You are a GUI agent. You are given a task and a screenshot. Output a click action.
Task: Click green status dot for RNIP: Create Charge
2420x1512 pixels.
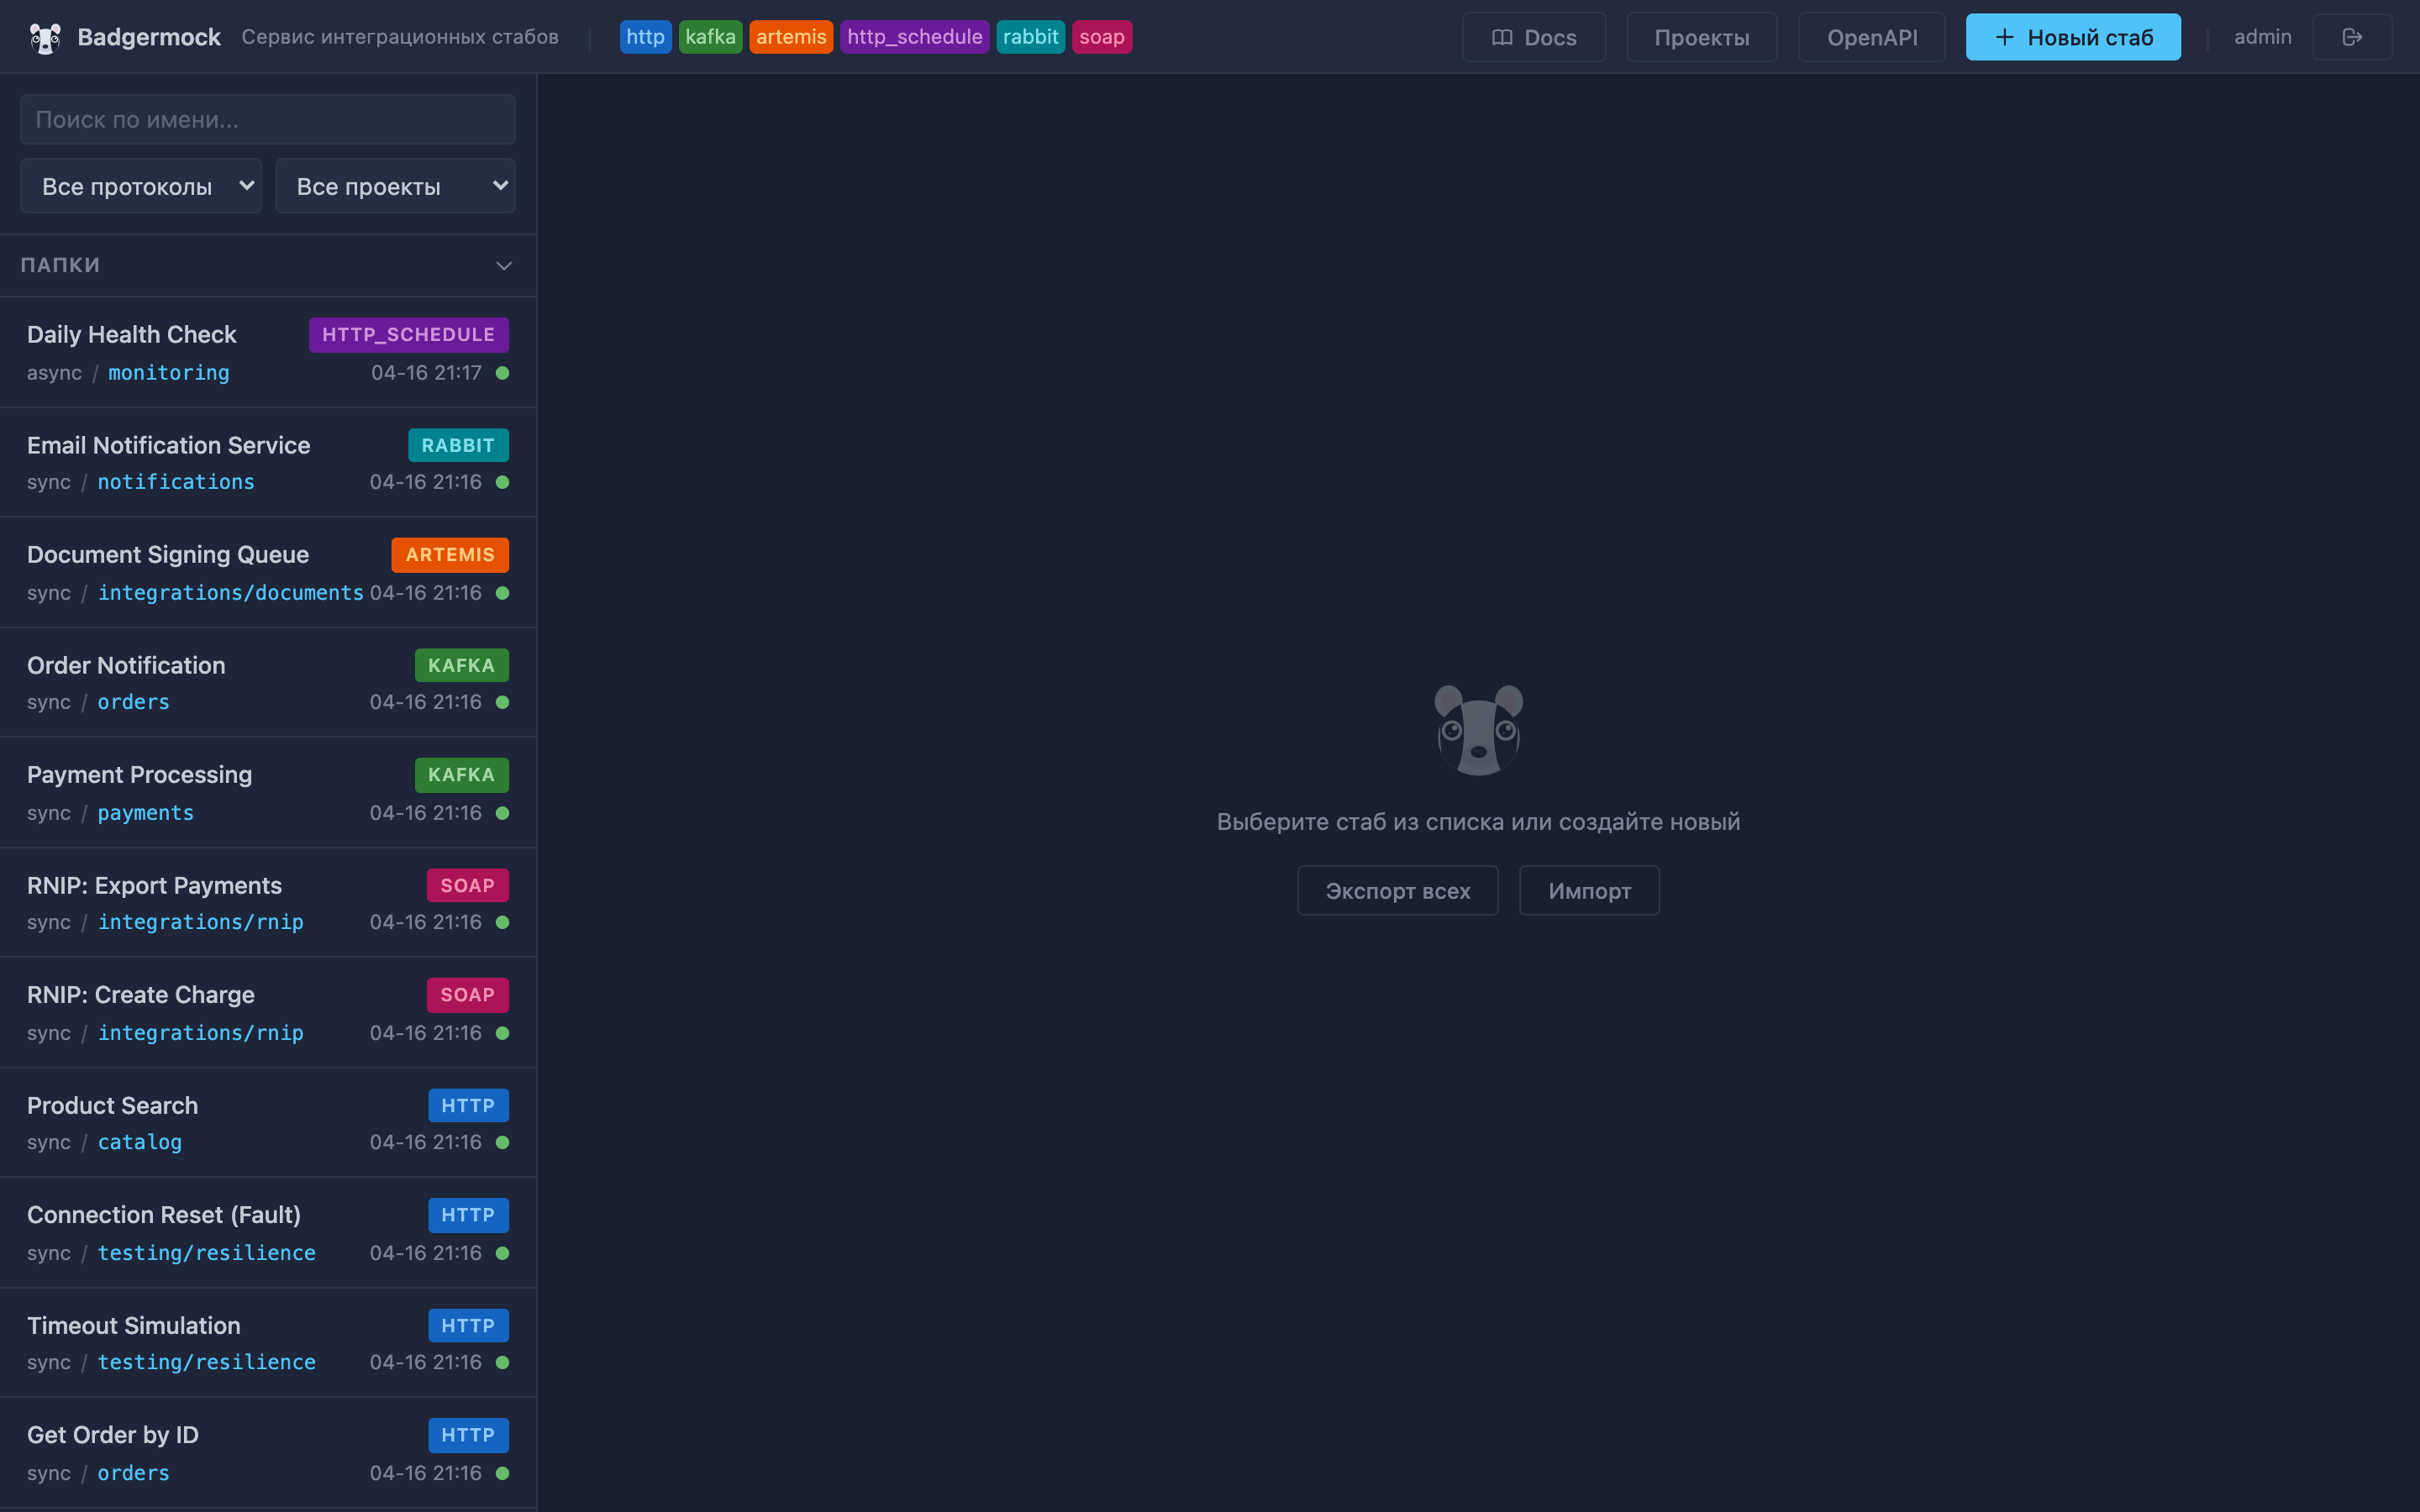(x=503, y=1033)
